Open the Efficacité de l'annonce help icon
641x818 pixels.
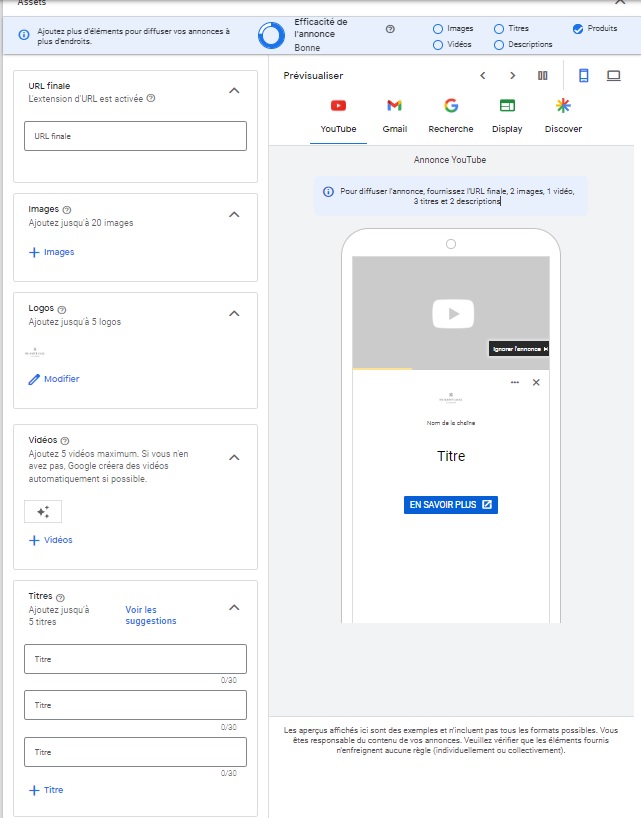pos(390,29)
